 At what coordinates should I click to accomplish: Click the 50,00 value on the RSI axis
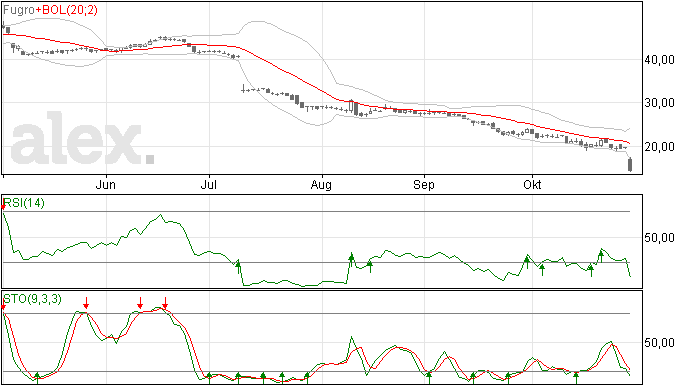[x=660, y=238]
